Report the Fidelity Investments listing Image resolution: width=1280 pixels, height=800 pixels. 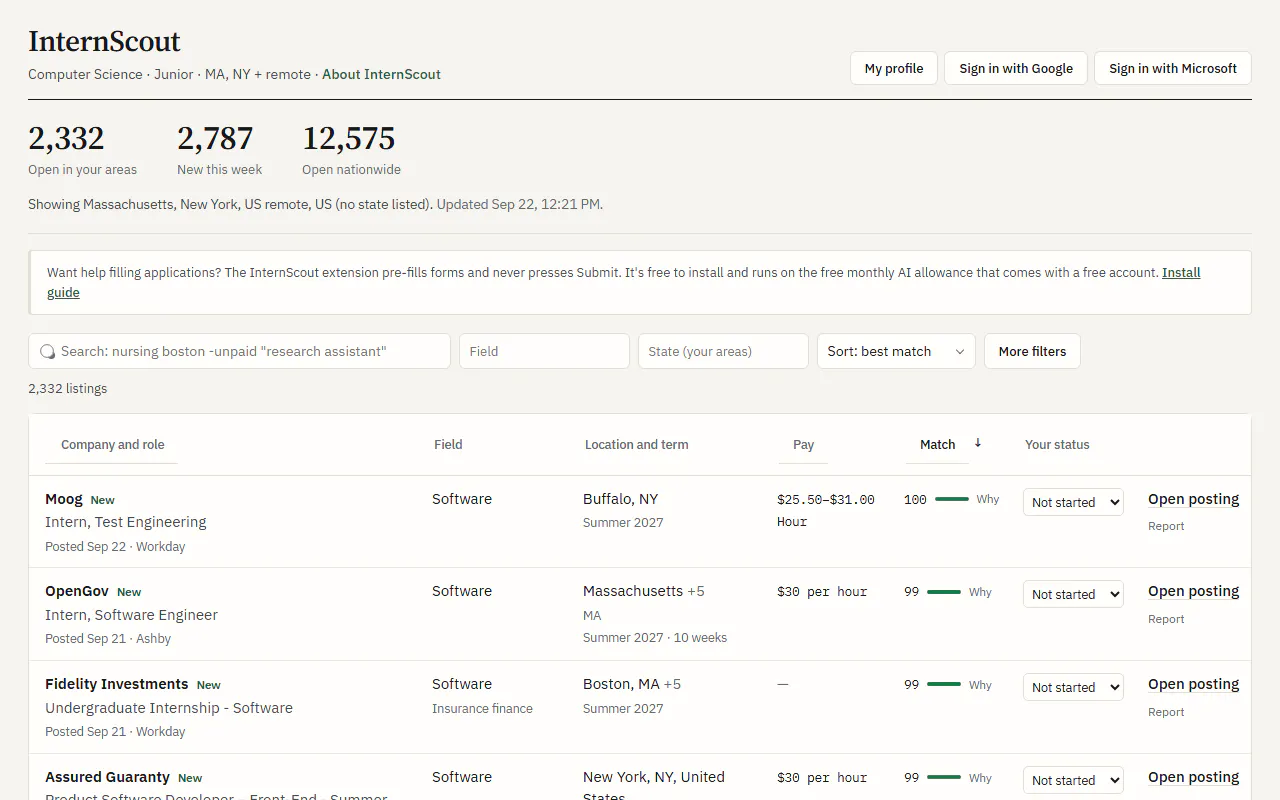coord(1166,712)
